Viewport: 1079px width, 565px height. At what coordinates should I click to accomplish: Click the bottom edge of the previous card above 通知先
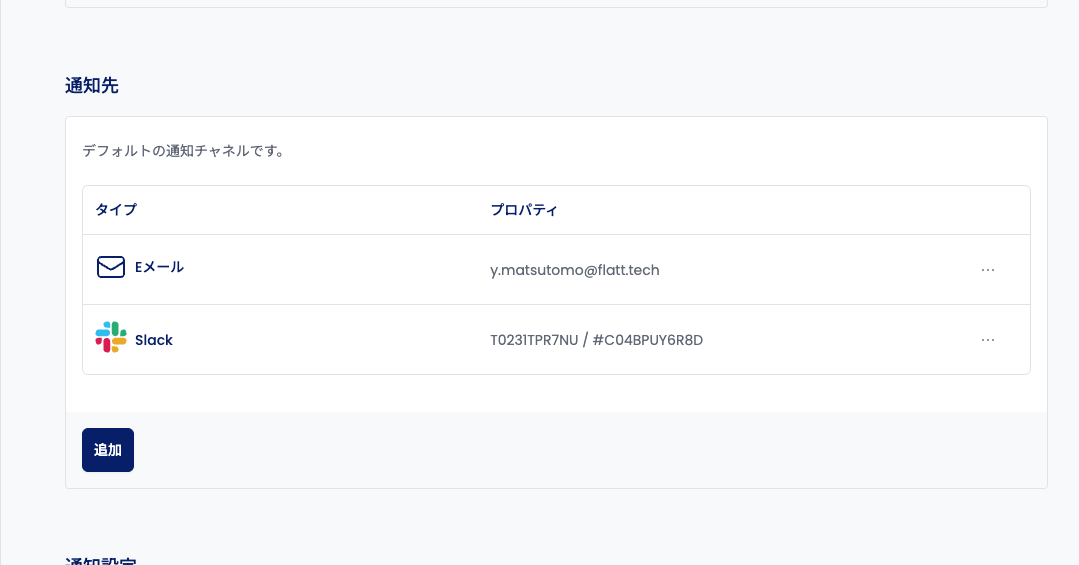[x=556, y=6]
